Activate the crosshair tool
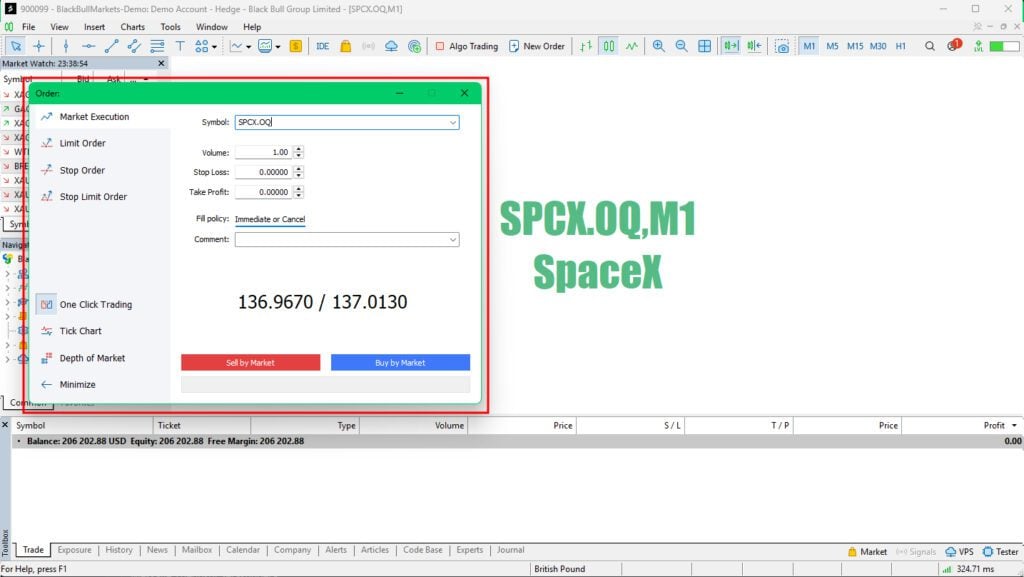The image size is (1024, 577). click(39, 46)
